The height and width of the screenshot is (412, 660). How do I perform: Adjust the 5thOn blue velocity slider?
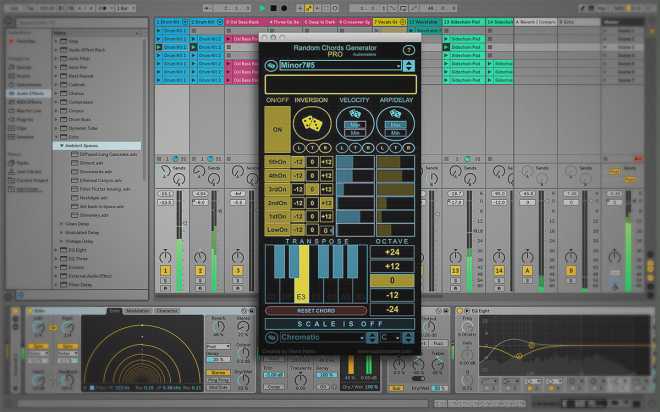pyautogui.click(x=355, y=162)
